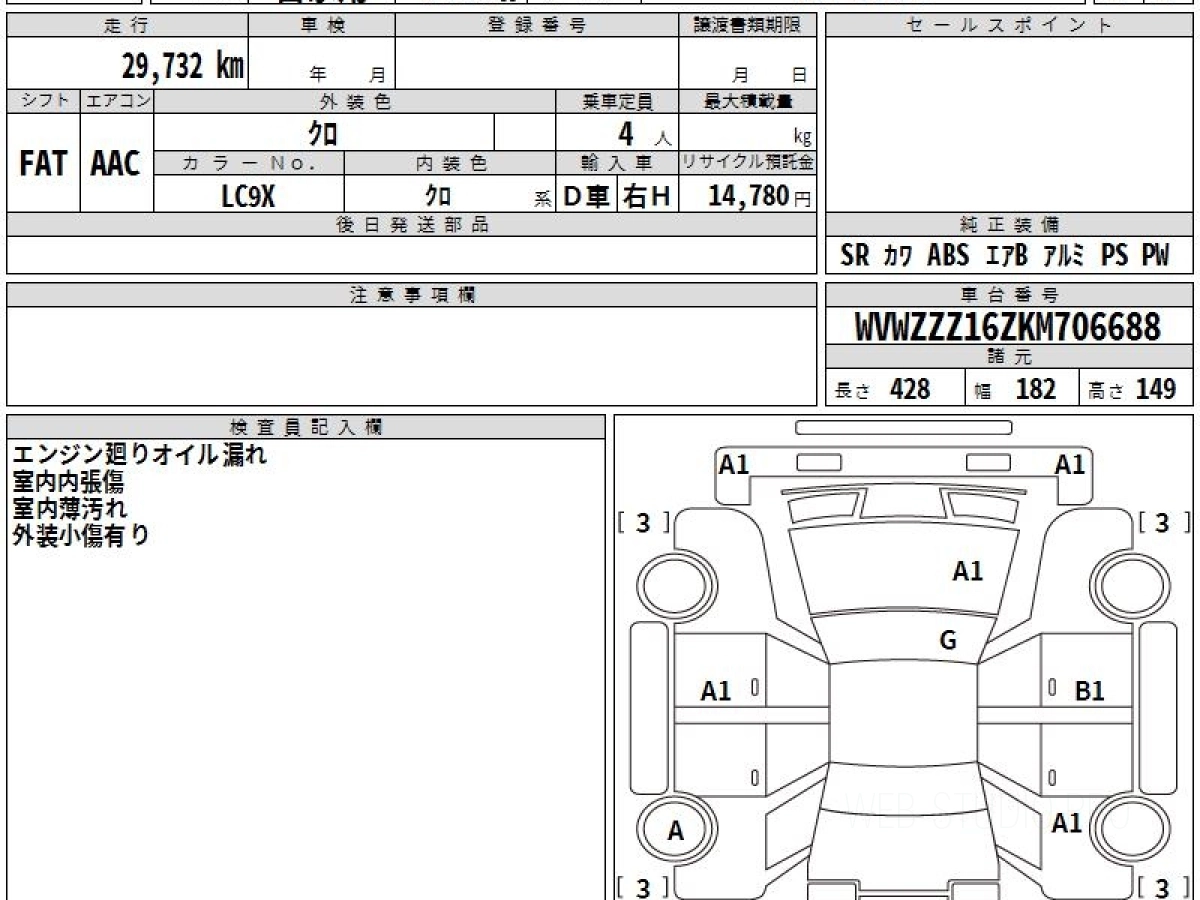This screenshot has height=900, width=1200.
Task: Select the エアB equipment code
Action: [x=1007, y=256]
